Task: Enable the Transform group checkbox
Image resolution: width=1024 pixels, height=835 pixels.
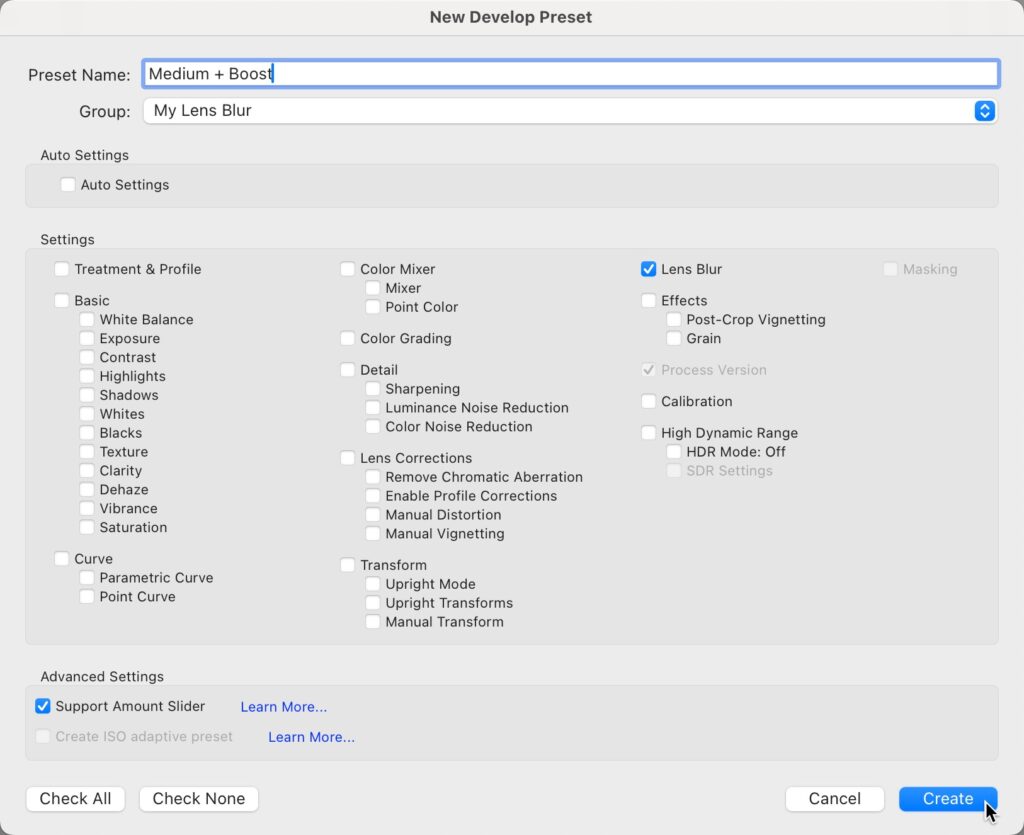Action: 347,565
